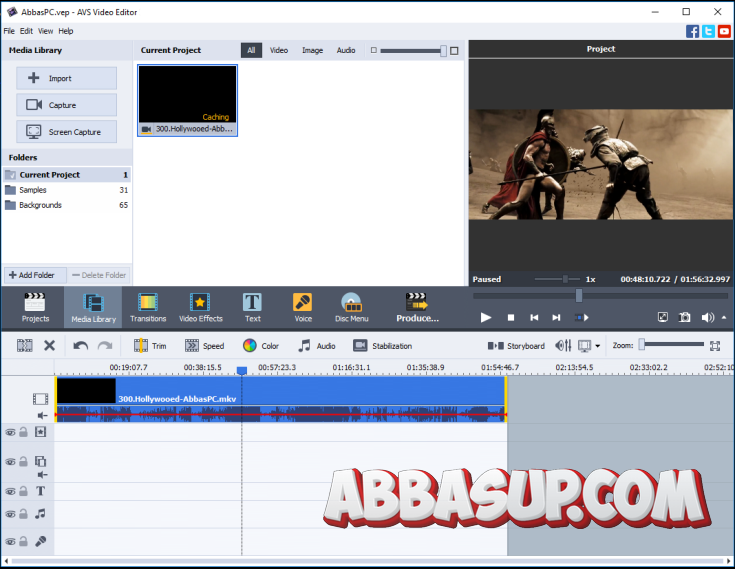Redo the last undone action
The image size is (735, 569).
(x=105, y=346)
